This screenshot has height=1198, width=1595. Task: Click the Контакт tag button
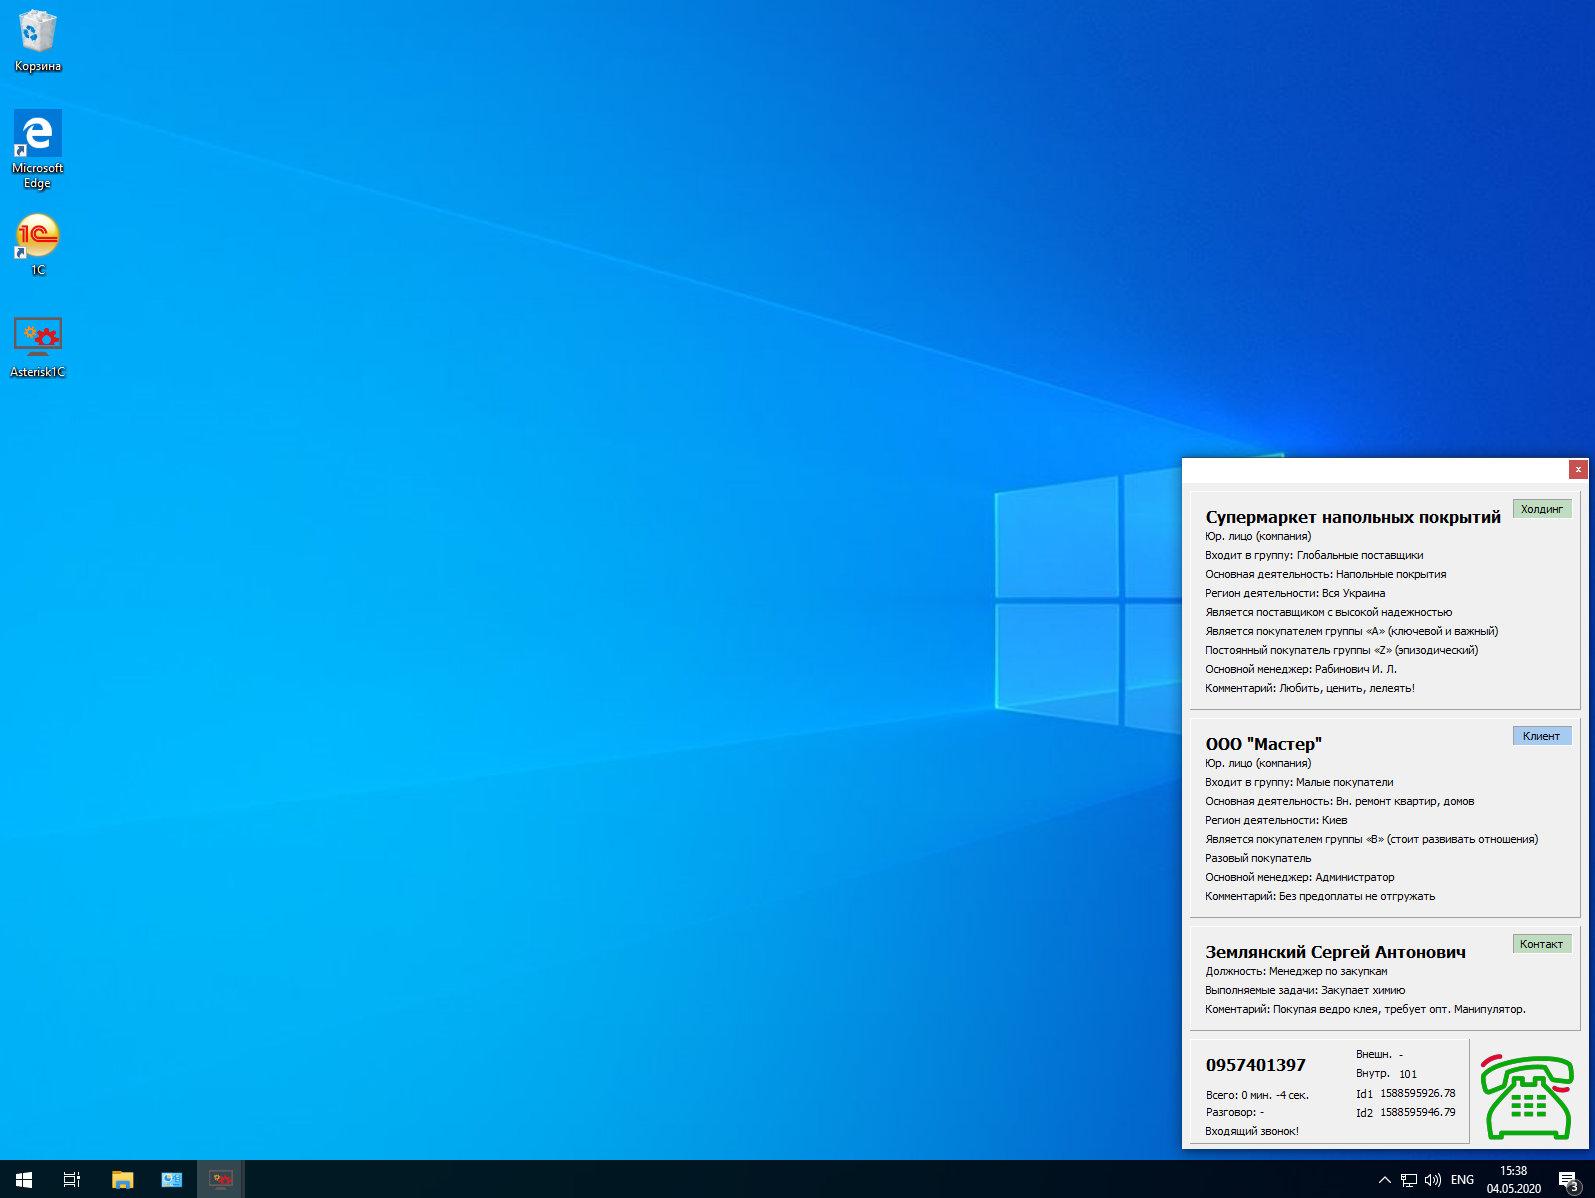point(1541,944)
